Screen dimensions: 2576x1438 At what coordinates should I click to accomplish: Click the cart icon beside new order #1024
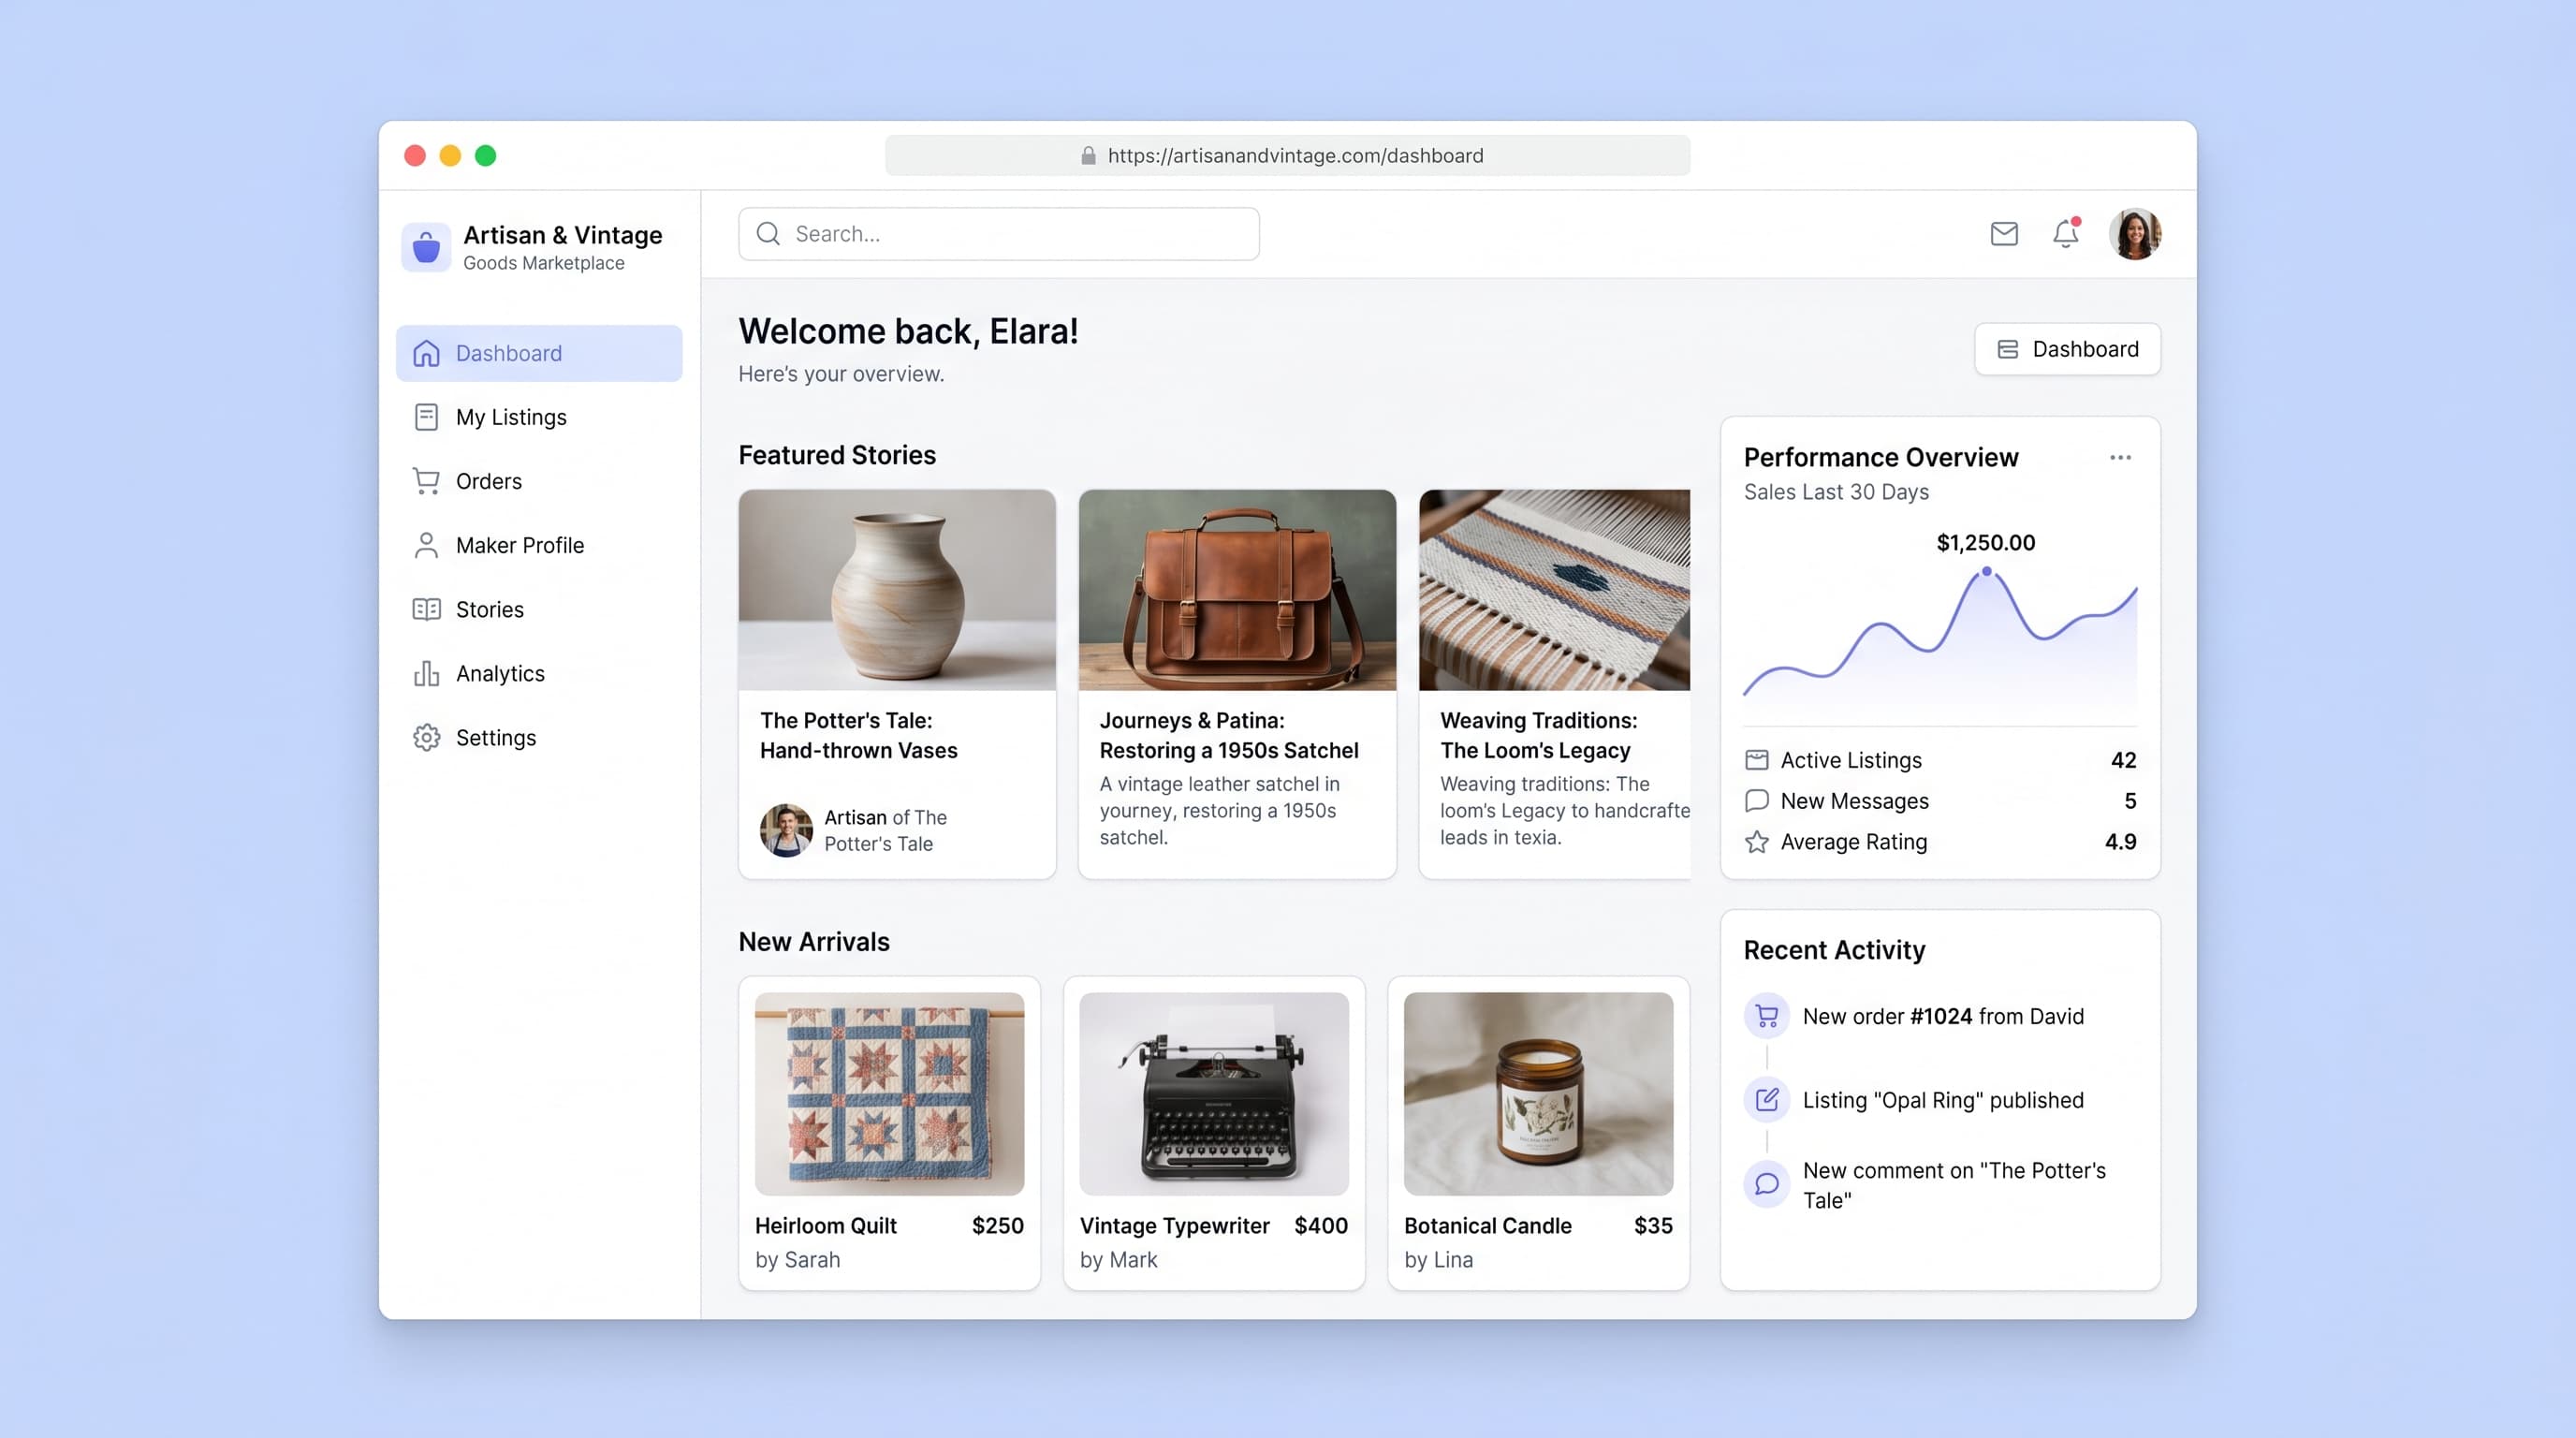tap(1767, 1016)
